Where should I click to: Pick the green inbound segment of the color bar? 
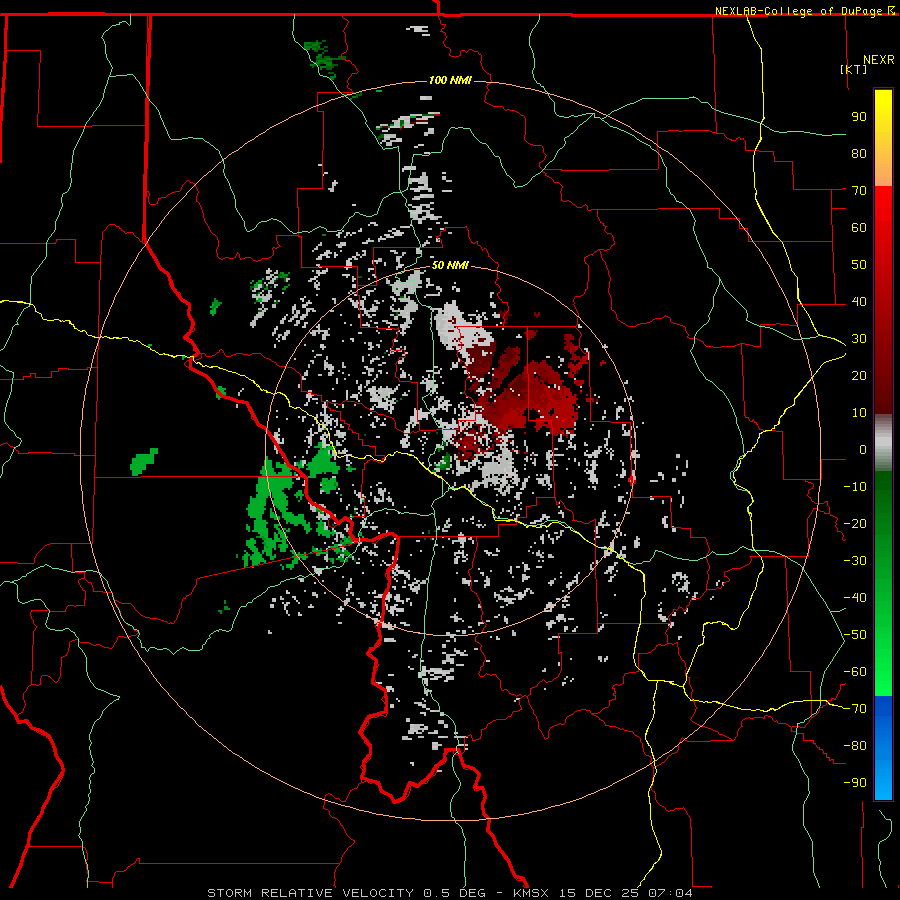[x=883, y=584]
